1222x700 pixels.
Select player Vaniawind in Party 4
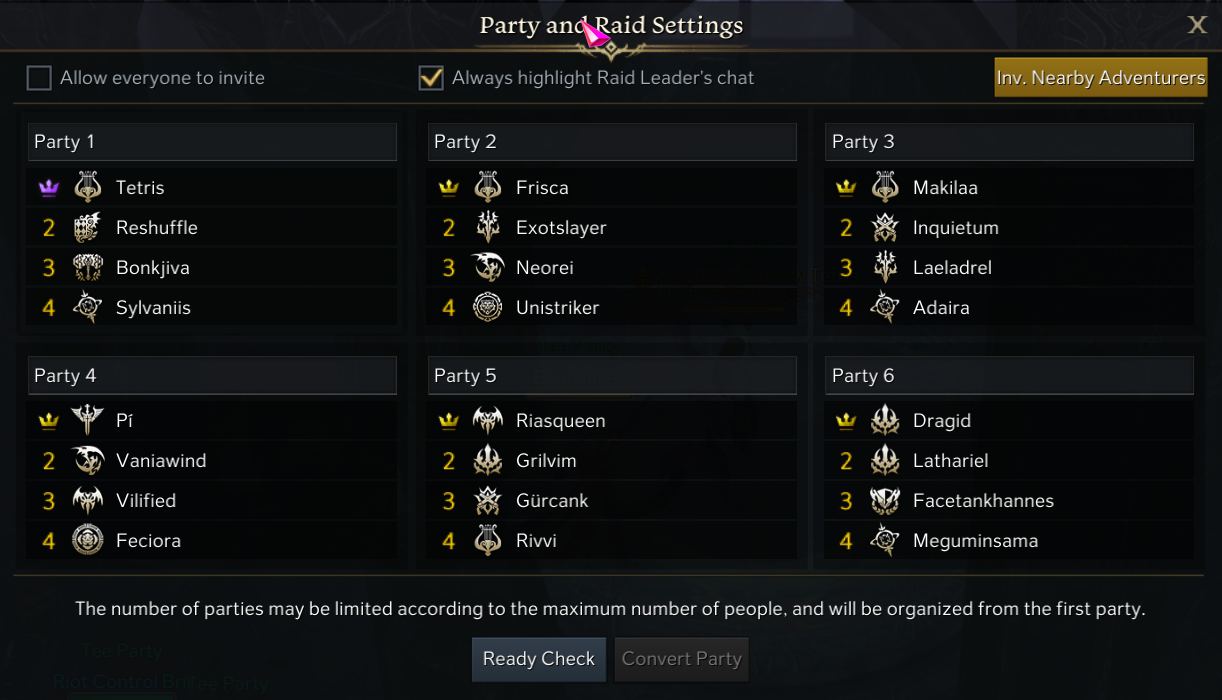coord(161,461)
